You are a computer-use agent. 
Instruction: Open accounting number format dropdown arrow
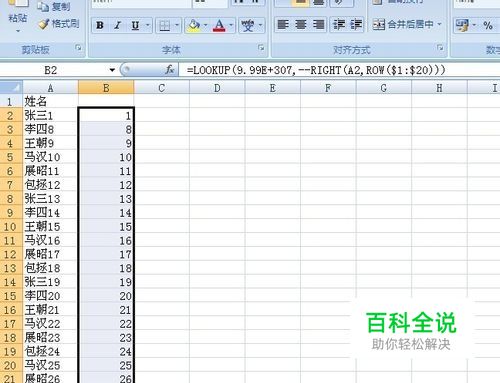click(474, 25)
